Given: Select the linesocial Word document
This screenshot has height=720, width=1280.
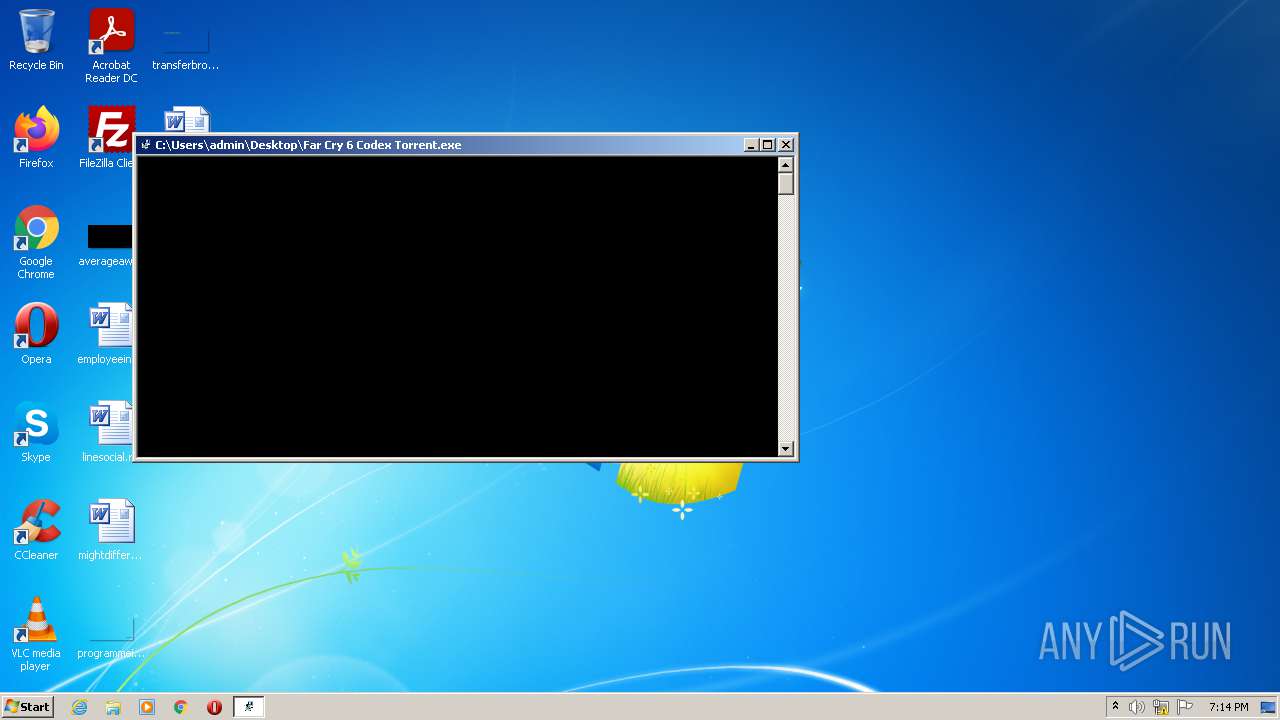Looking at the screenshot, I should pyautogui.click(x=107, y=432).
